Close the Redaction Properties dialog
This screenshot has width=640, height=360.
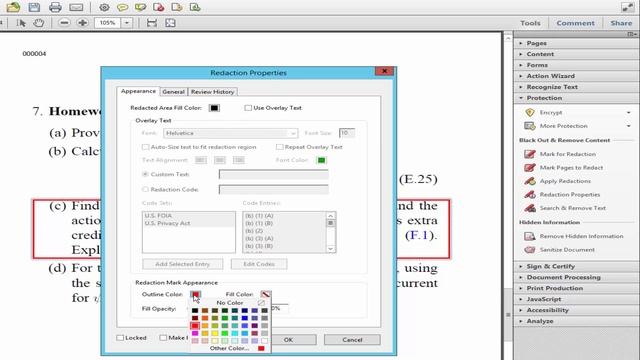[x=384, y=71]
